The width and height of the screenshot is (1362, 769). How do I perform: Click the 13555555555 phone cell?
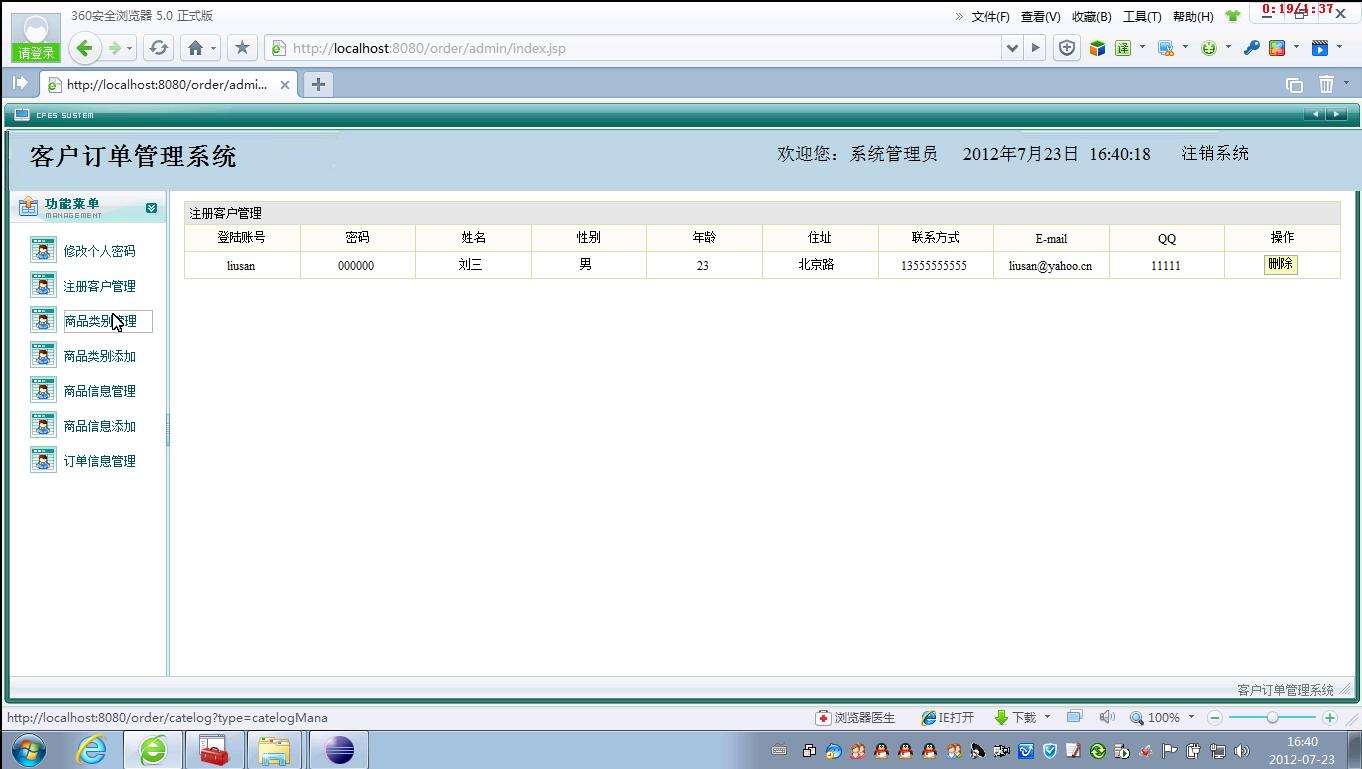(934, 265)
